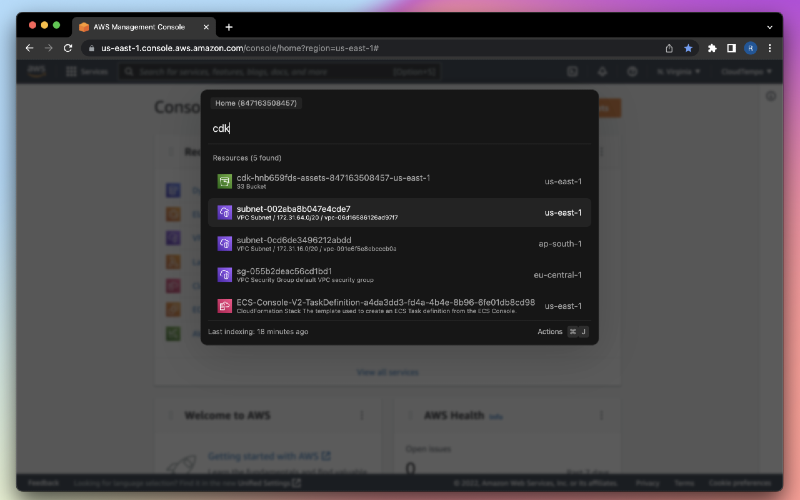This screenshot has width=800, height=500.
Task: Open the extensions puzzle icon
Action: click(712, 48)
